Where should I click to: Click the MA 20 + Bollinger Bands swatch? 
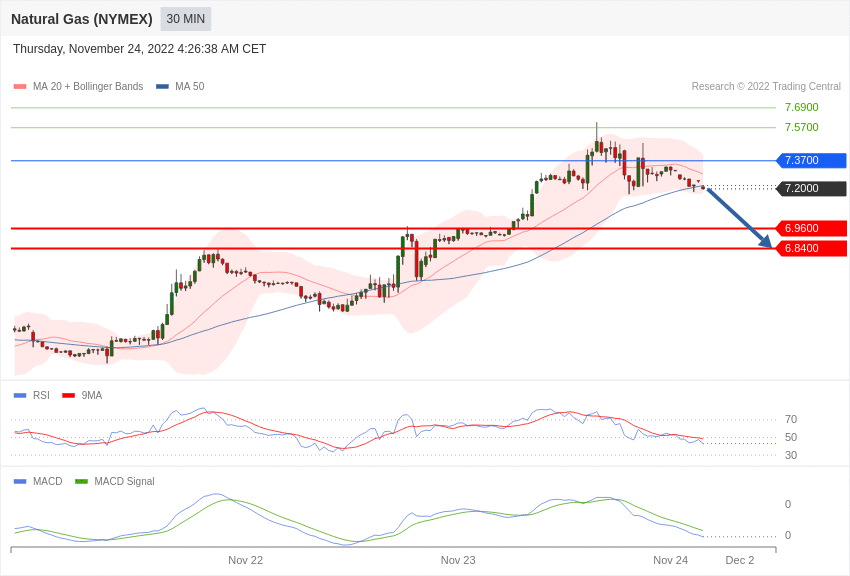[x=20, y=87]
